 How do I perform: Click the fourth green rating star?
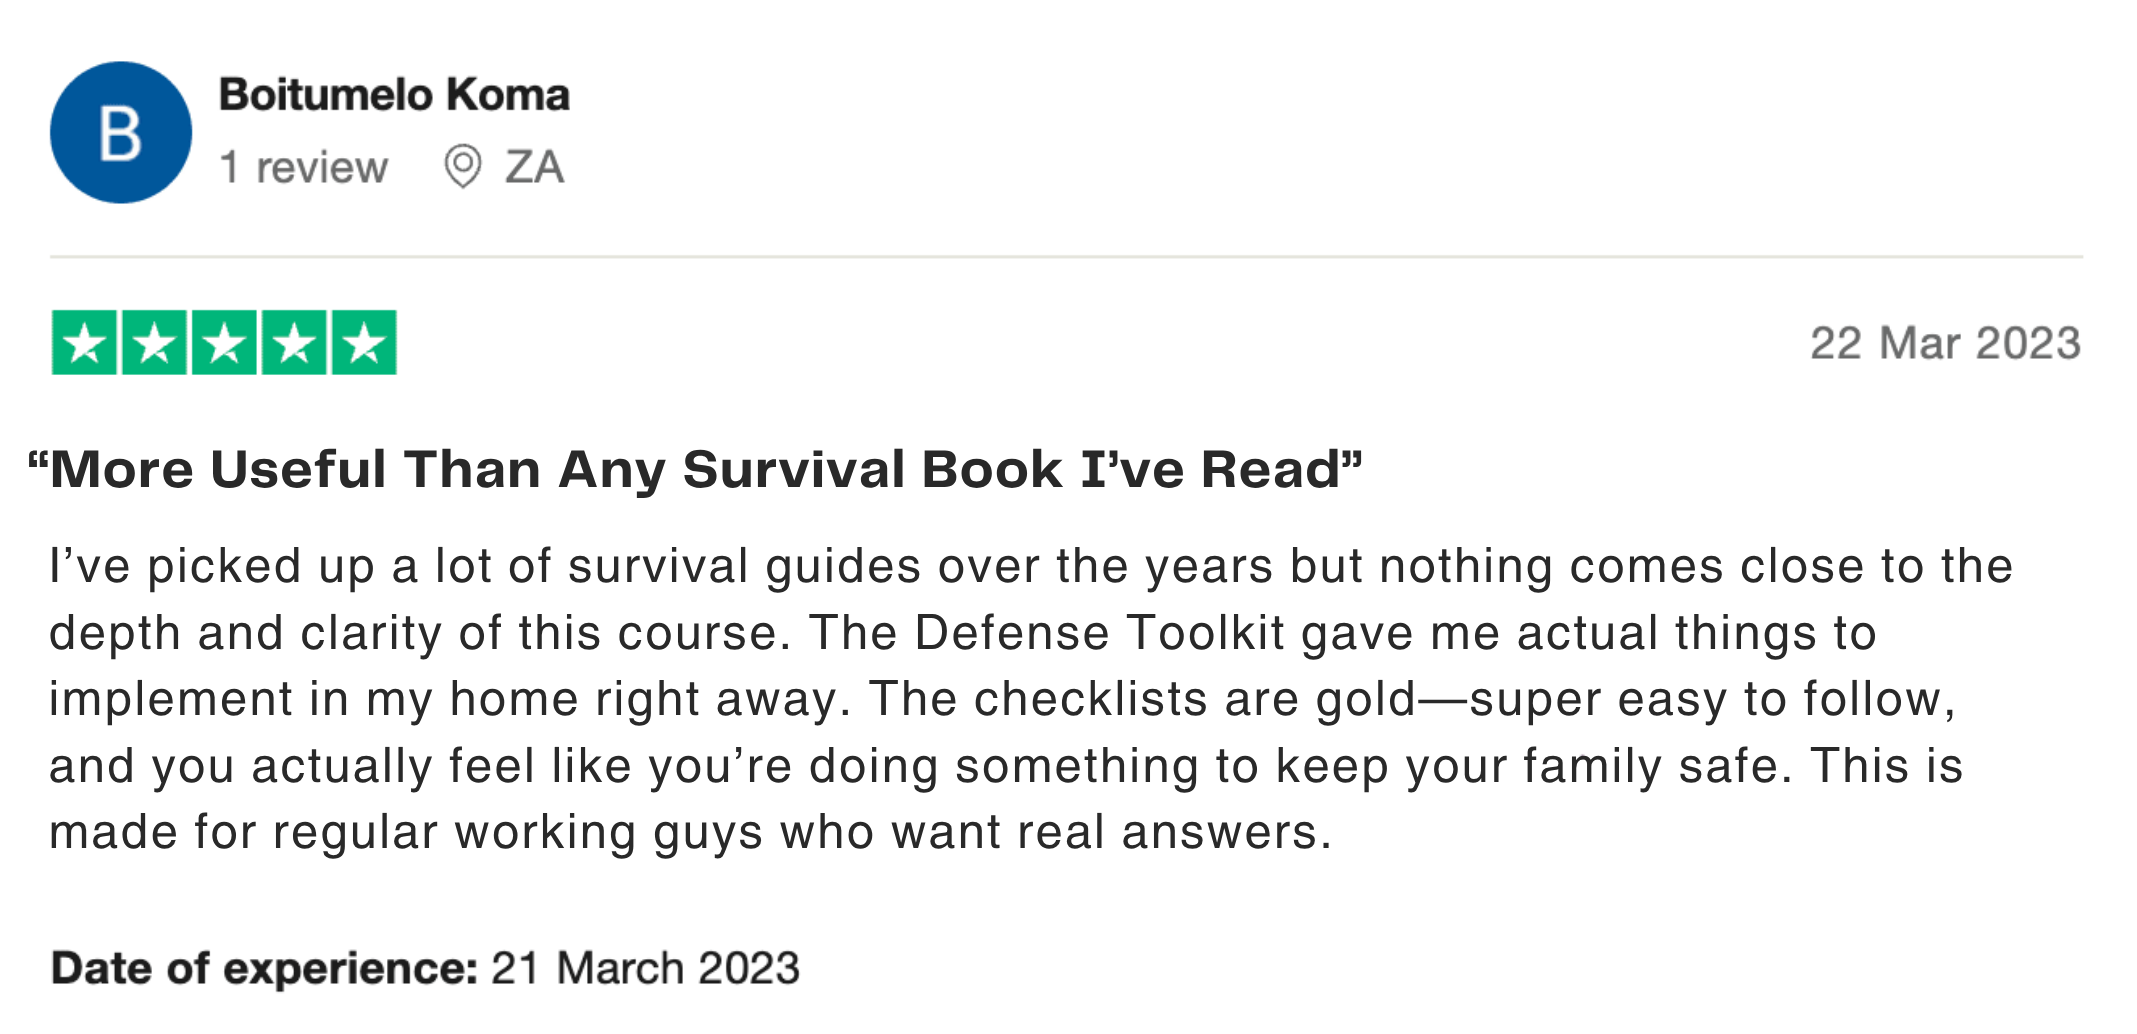tap(295, 343)
